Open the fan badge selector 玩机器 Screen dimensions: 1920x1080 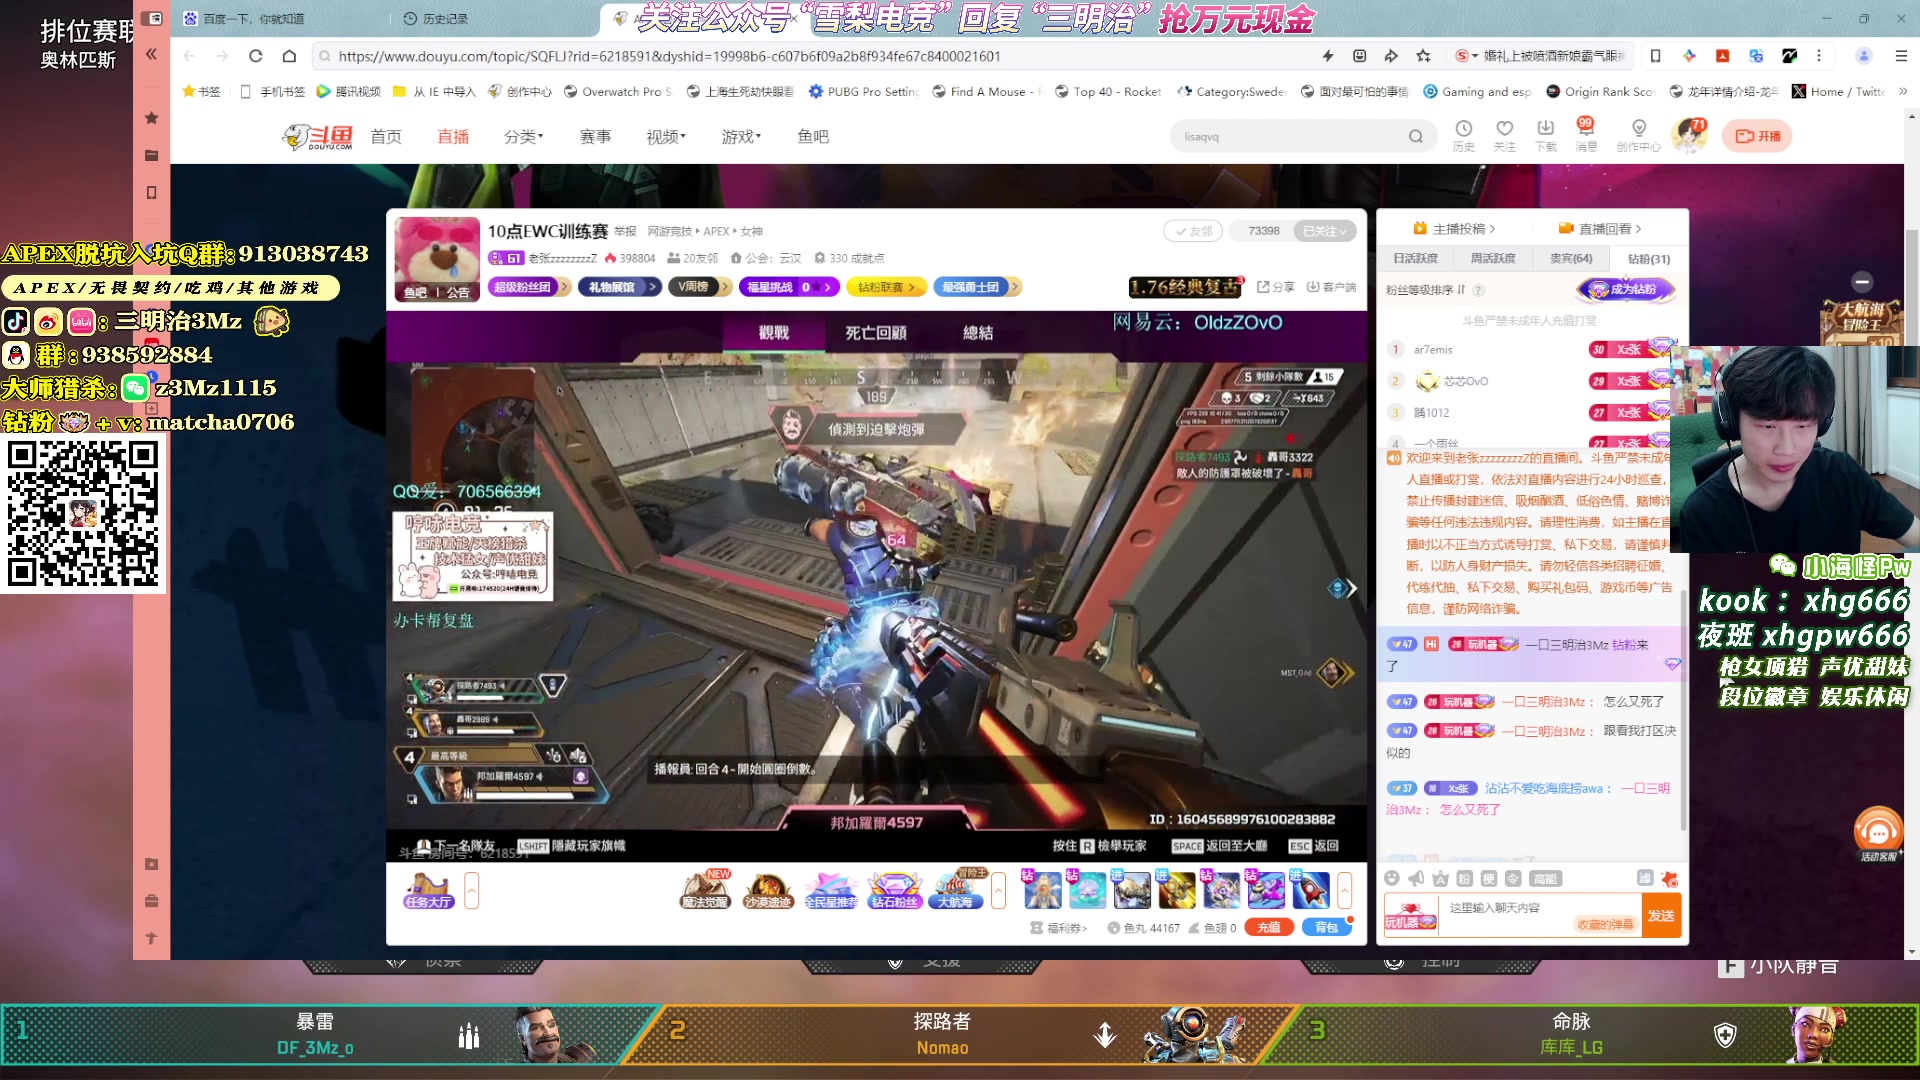(x=1410, y=916)
